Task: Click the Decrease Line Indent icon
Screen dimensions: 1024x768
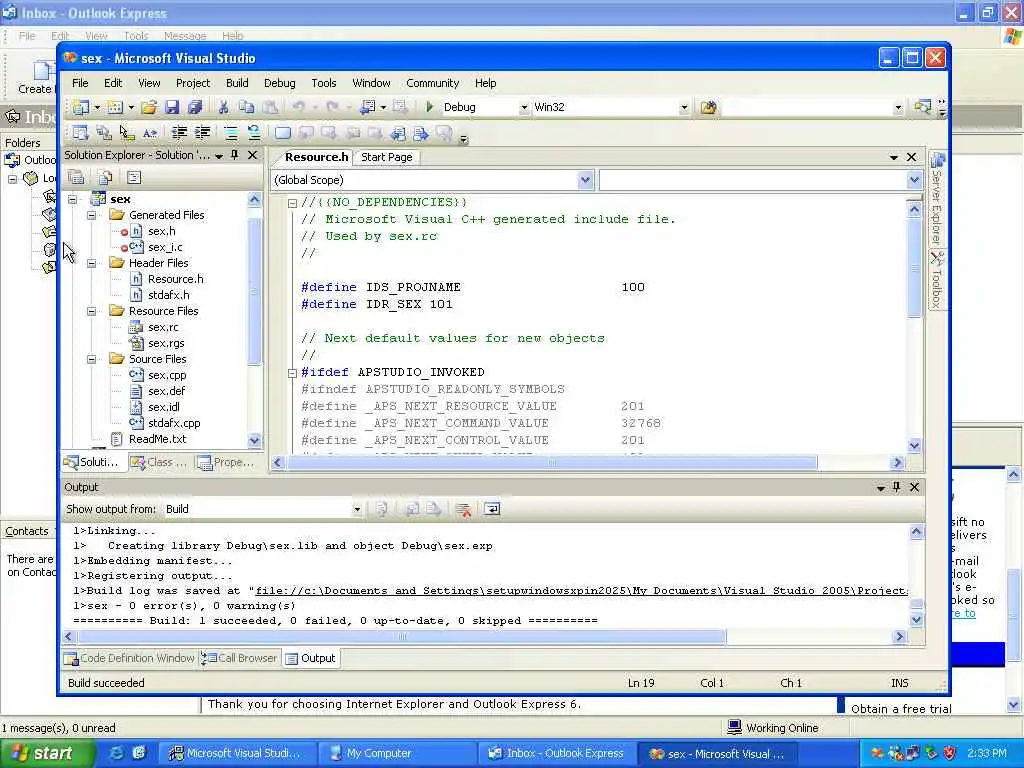Action: coord(178,133)
